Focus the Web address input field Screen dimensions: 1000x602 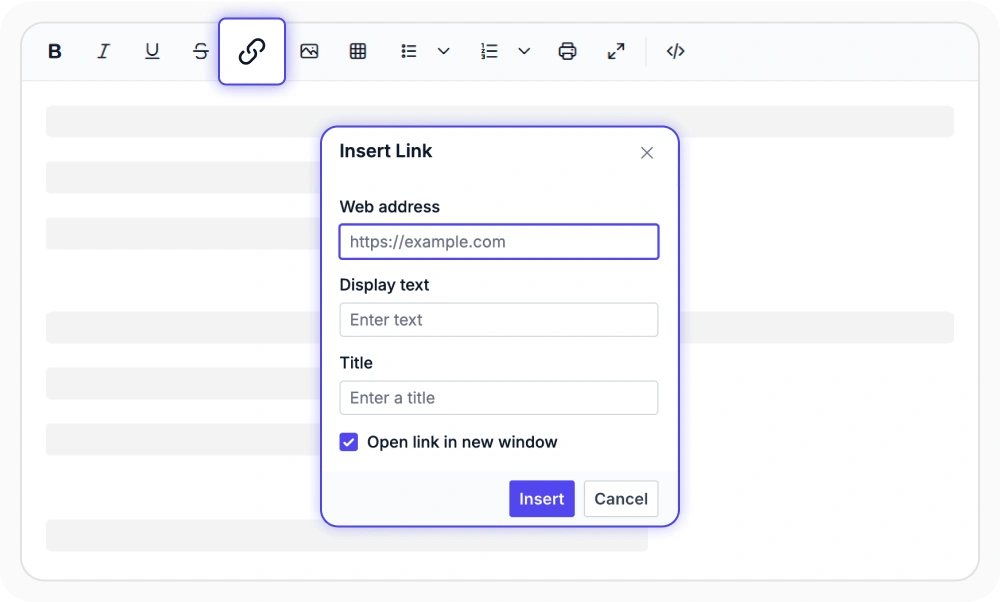(499, 242)
